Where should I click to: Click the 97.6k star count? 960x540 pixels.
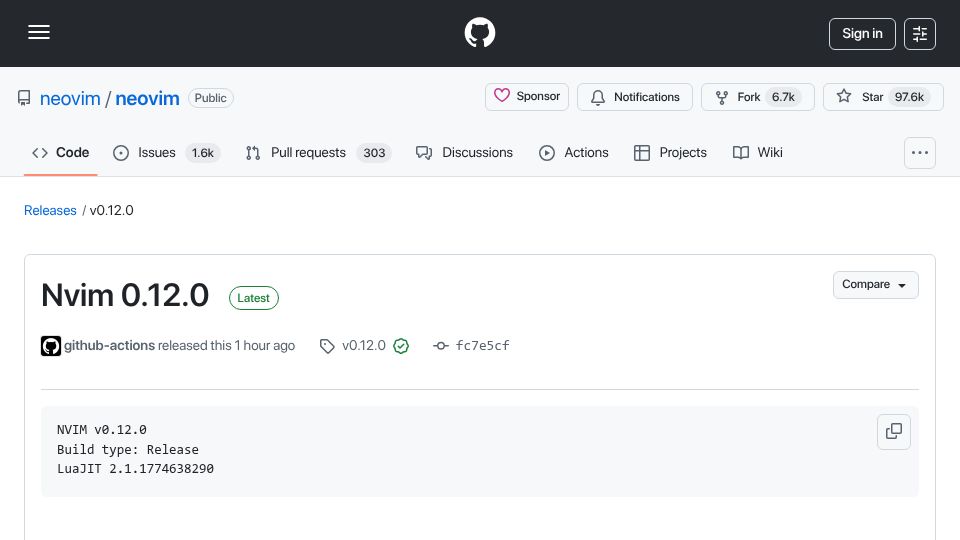tap(909, 97)
